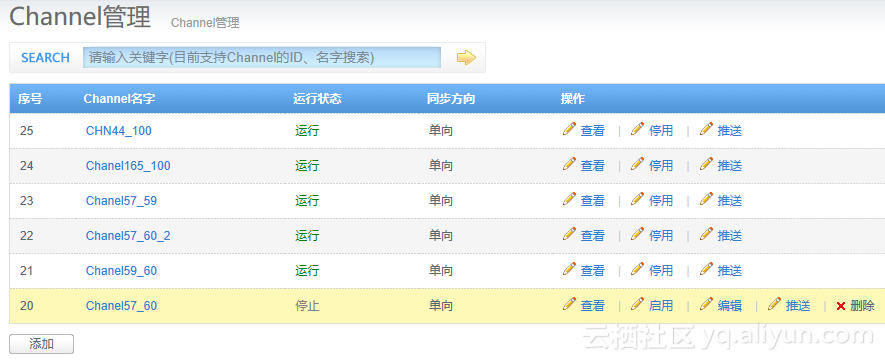
Task: Click 推送 link for Chanel57_60
Action: tap(798, 306)
